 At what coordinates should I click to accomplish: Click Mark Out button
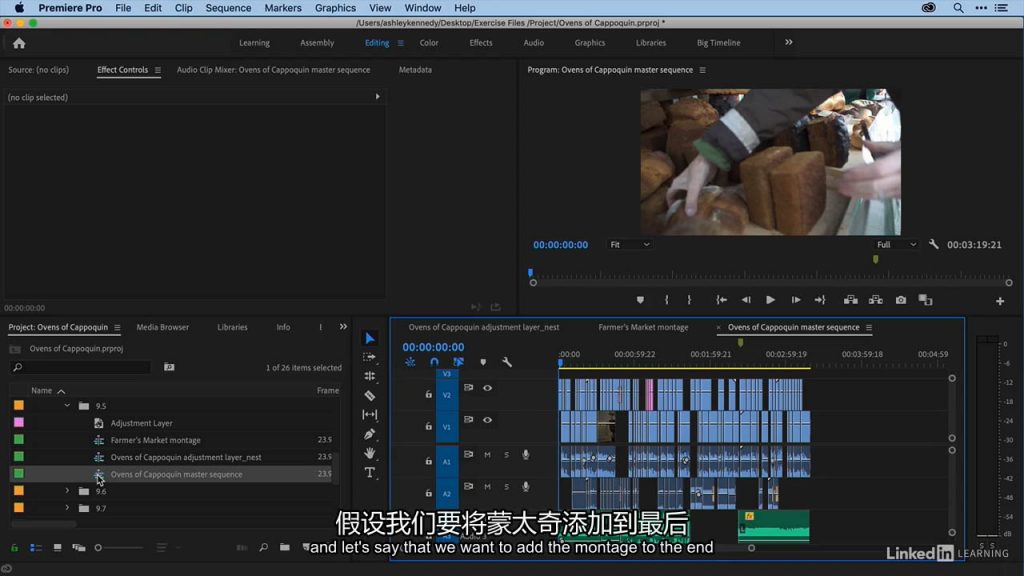[x=689, y=300]
